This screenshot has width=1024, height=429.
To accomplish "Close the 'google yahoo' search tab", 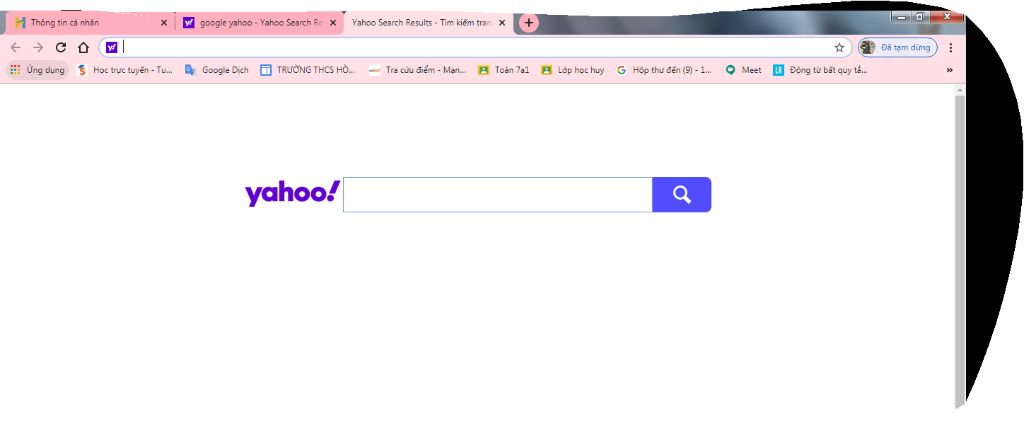I will point(332,23).
